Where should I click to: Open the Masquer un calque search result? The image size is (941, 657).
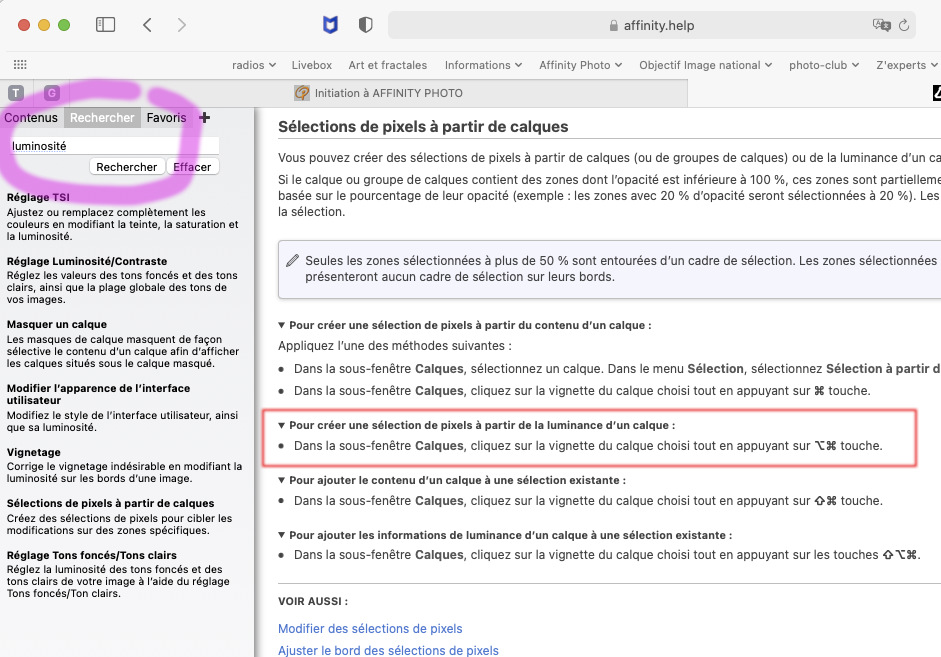point(57,324)
